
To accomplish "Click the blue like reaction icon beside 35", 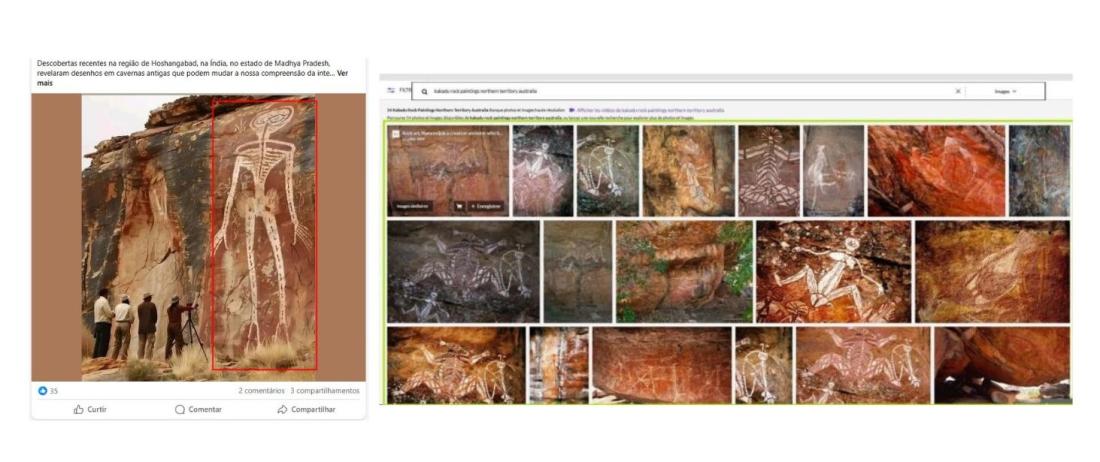I will pyautogui.click(x=42, y=390).
